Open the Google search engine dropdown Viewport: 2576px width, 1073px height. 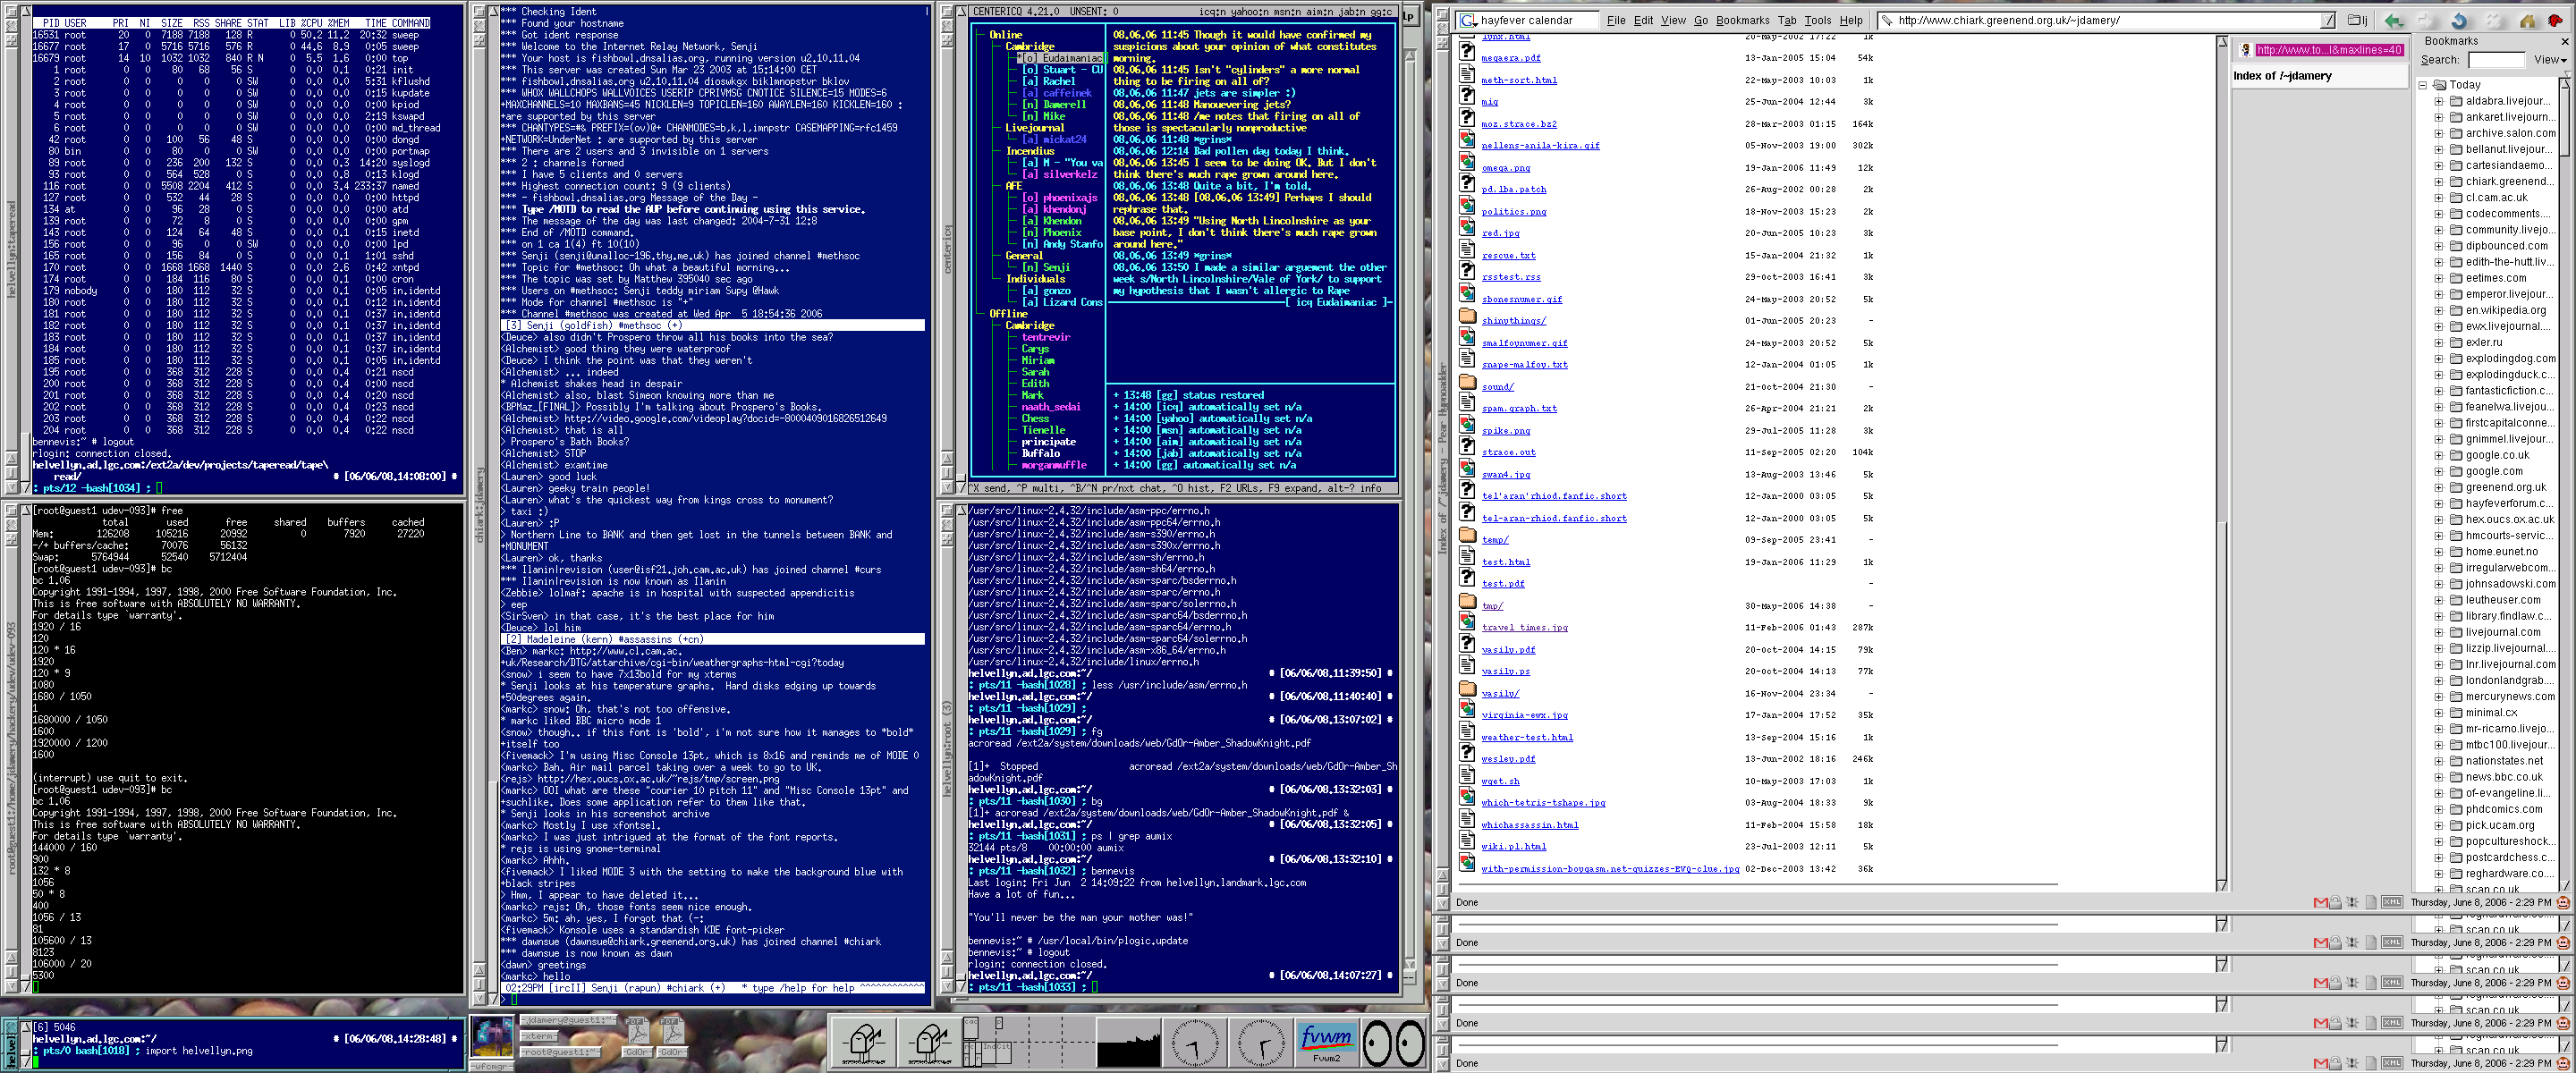tap(1468, 20)
